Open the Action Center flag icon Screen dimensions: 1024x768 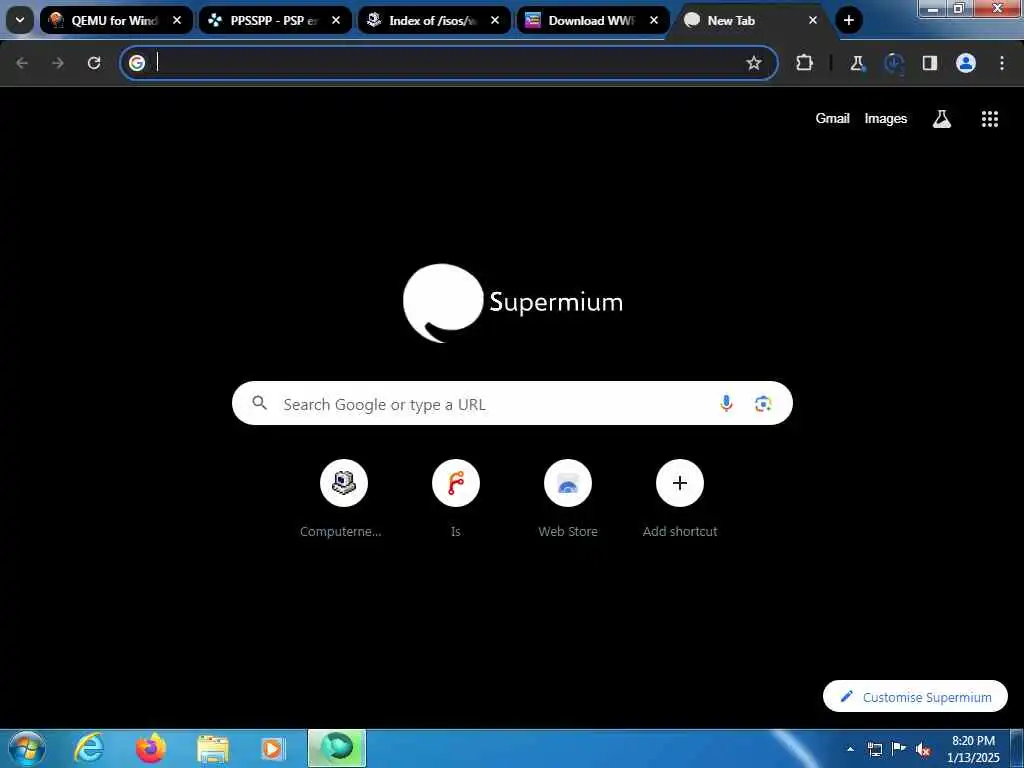(899, 749)
